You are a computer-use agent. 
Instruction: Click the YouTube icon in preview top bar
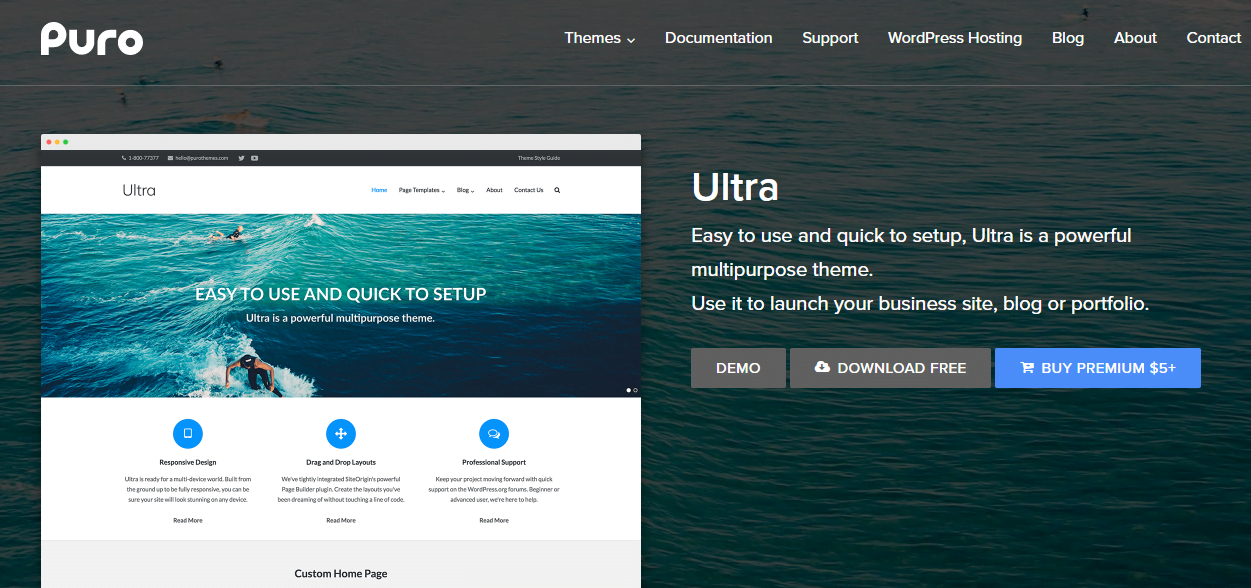tap(255, 158)
